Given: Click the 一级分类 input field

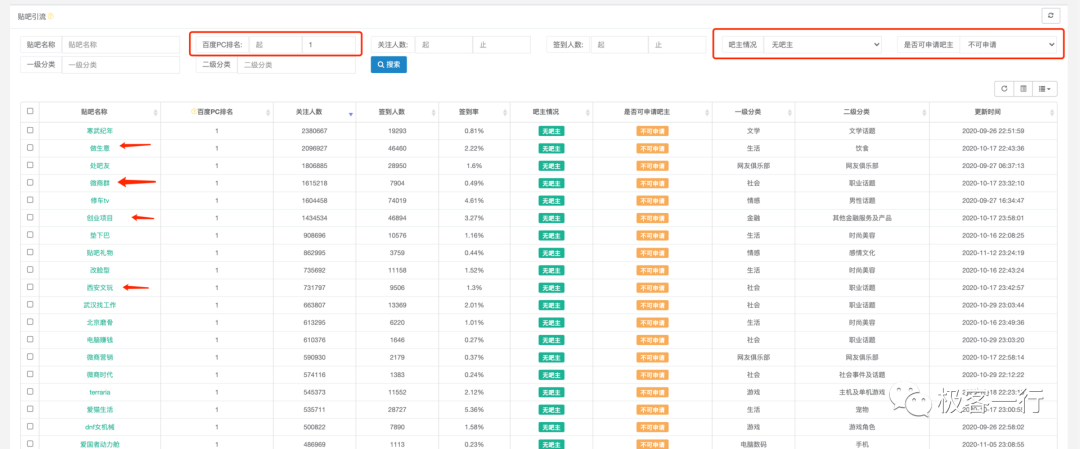Looking at the screenshot, I should [x=121, y=65].
